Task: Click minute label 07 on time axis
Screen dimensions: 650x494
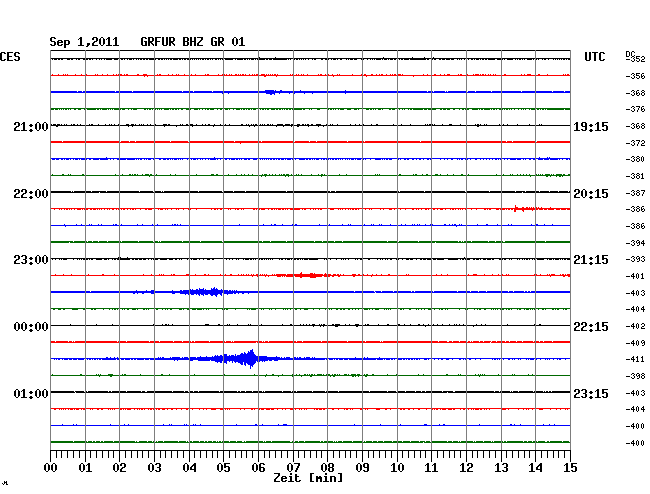Action: click(293, 467)
